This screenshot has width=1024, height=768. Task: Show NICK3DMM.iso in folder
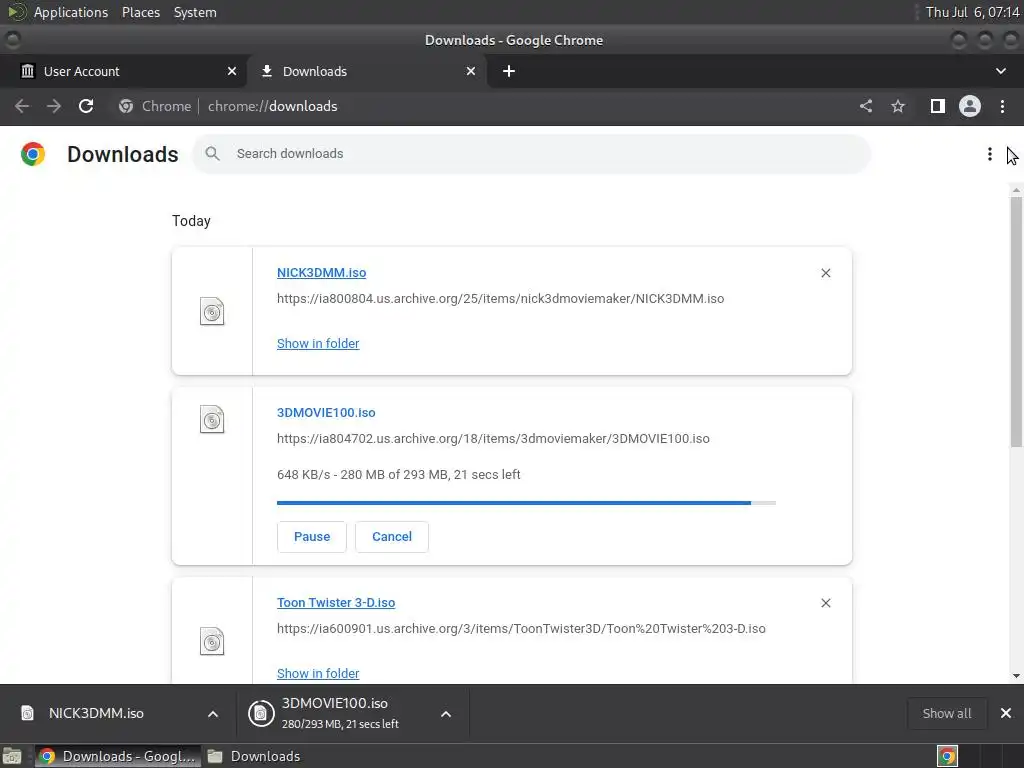coord(318,344)
